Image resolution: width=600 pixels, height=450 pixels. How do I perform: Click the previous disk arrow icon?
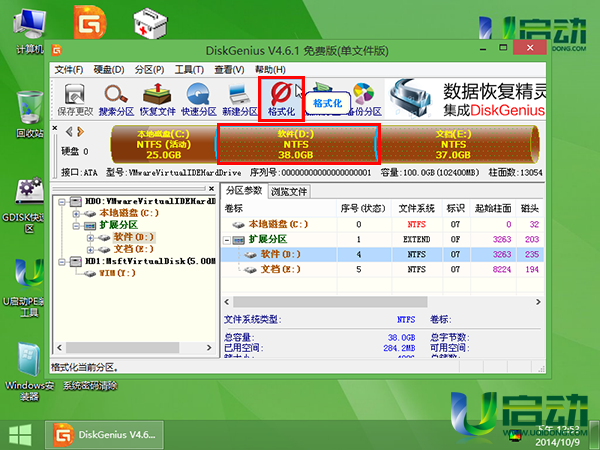(69, 132)
